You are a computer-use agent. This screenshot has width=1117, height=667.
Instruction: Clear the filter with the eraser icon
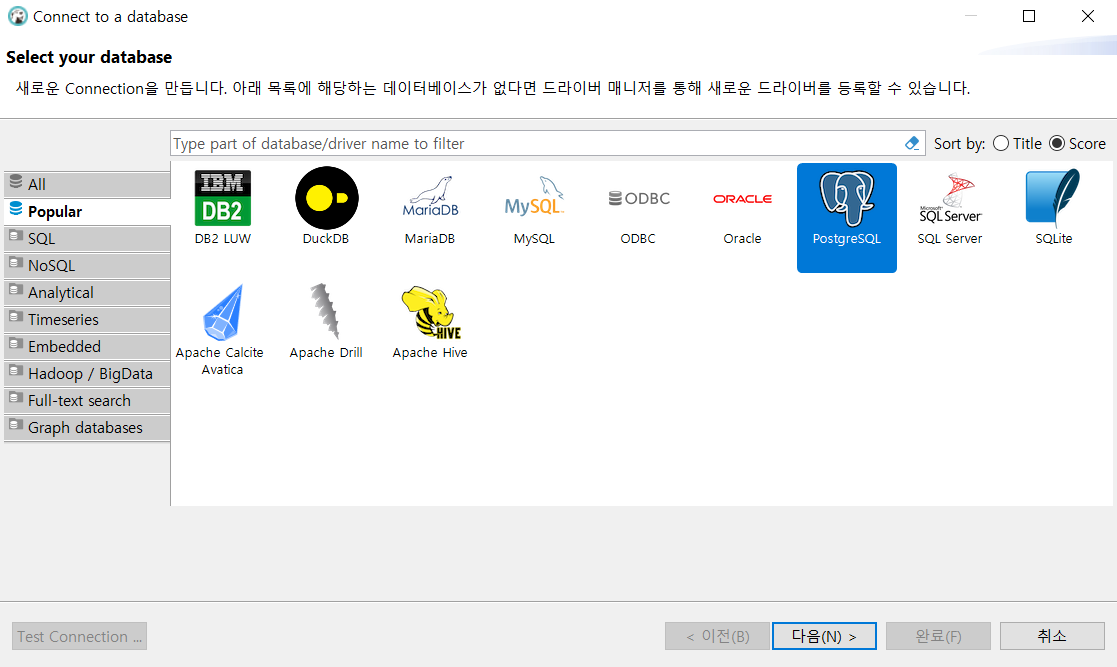click(912, 143)
